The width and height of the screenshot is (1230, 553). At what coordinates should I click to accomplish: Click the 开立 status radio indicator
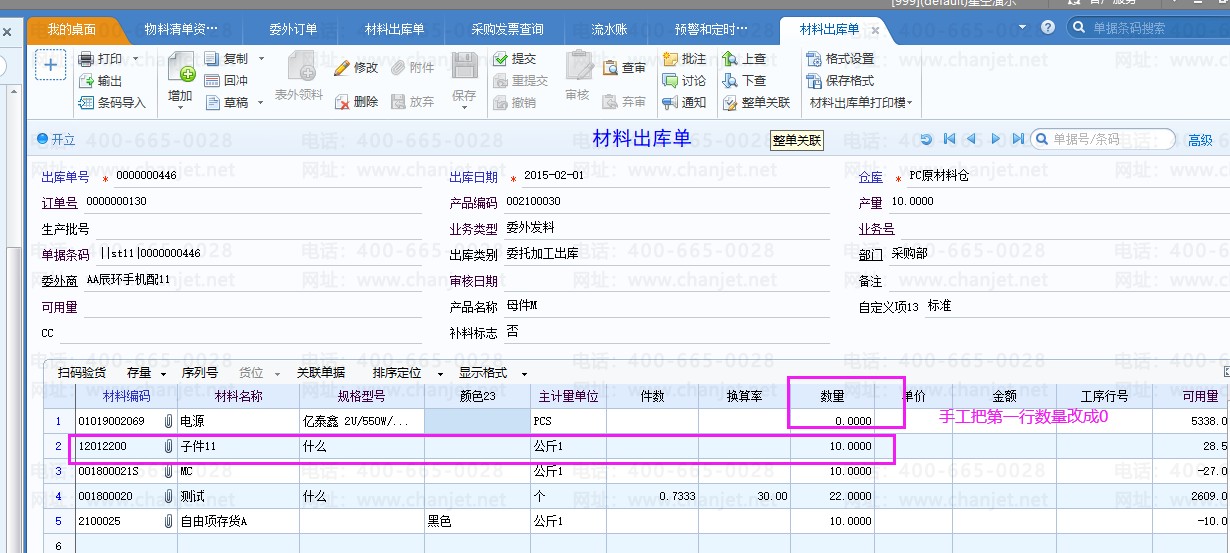tap(42, 139)
